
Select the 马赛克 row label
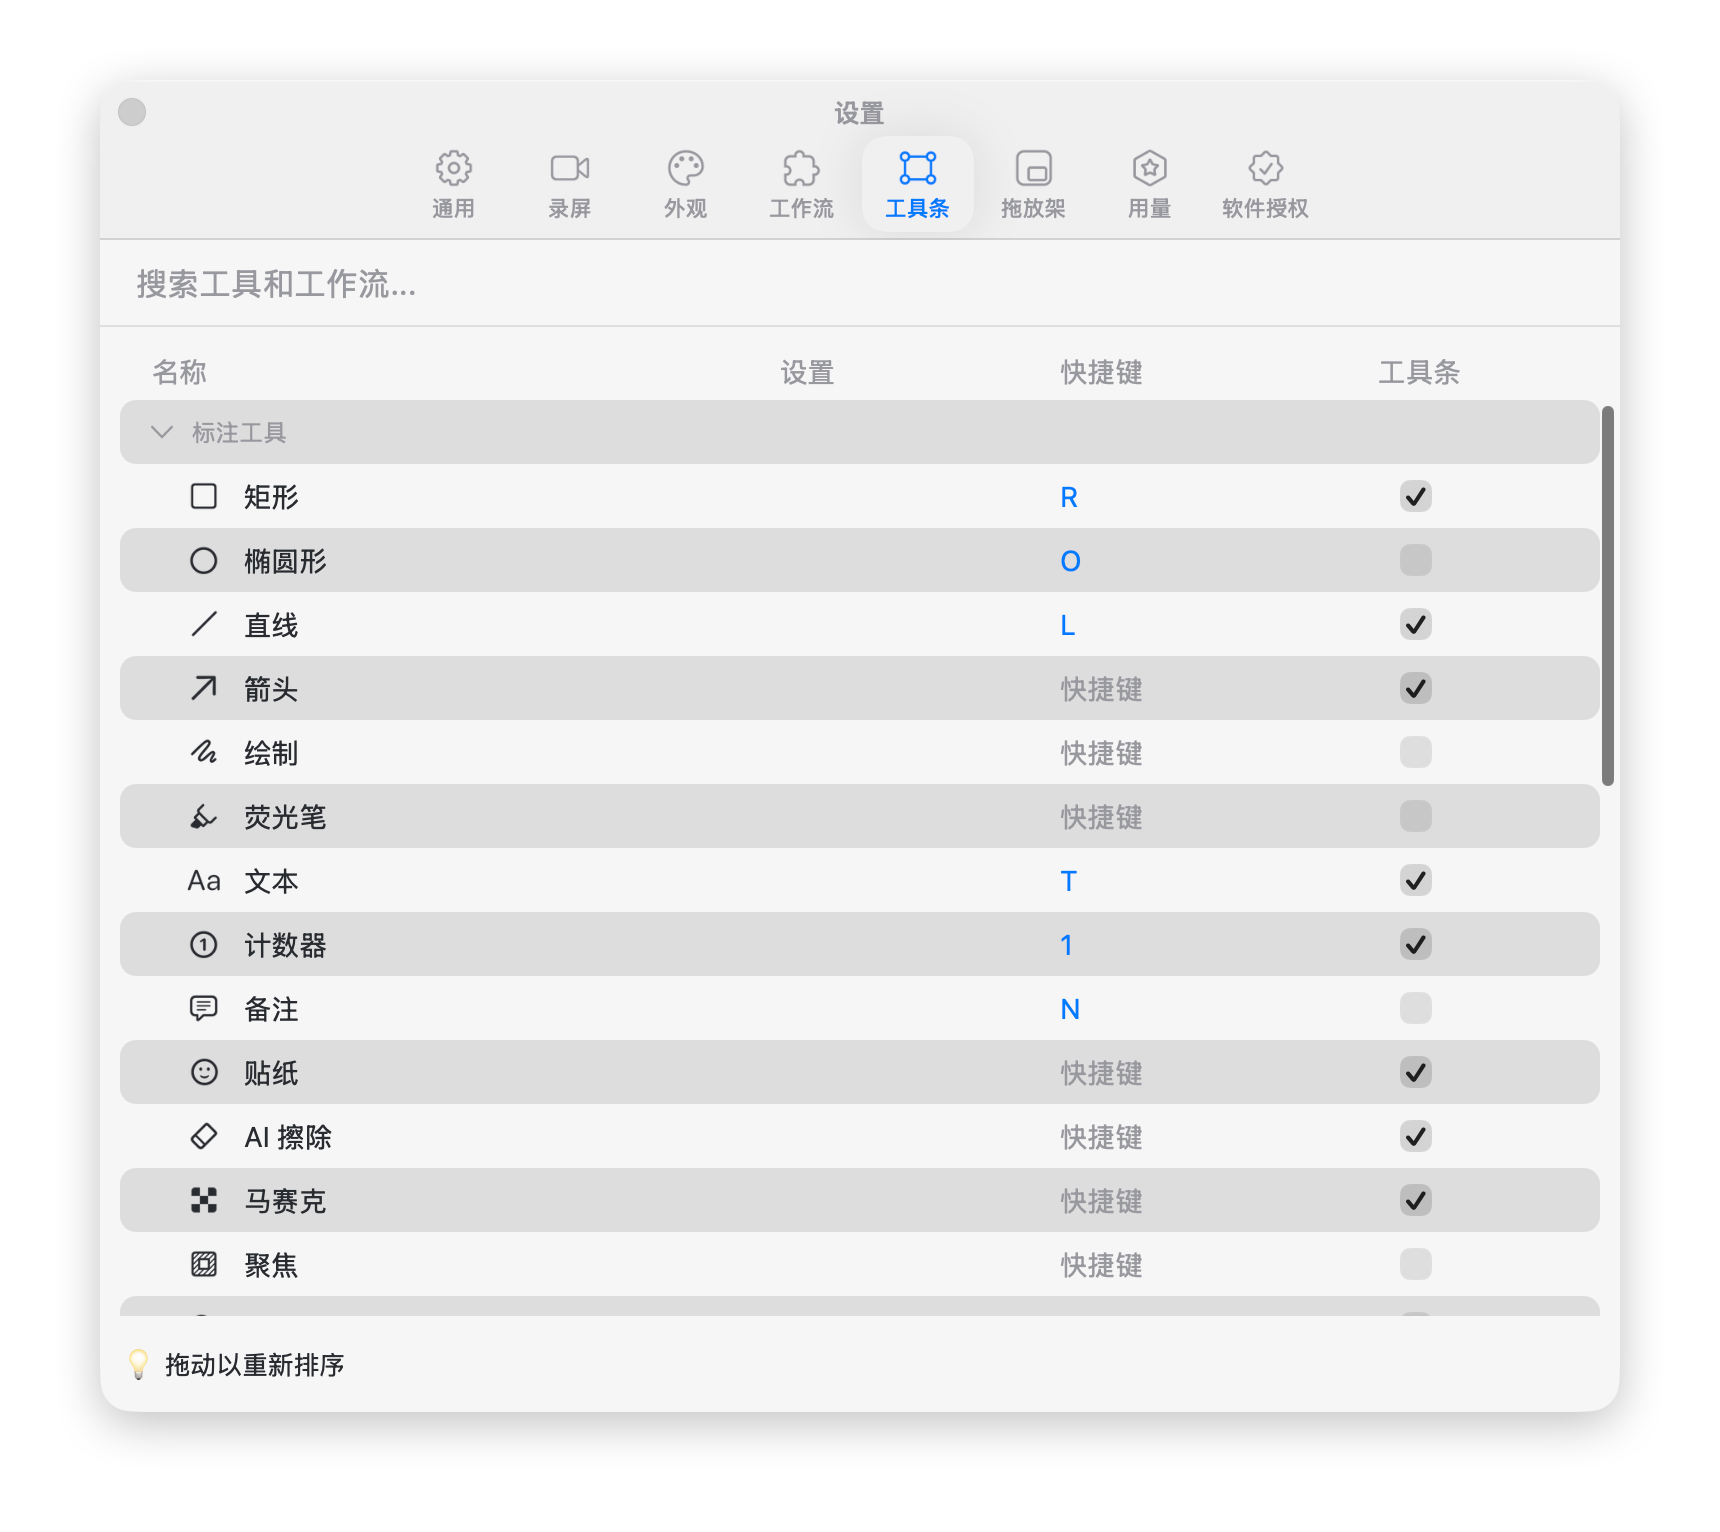[x=286, y=1201]
